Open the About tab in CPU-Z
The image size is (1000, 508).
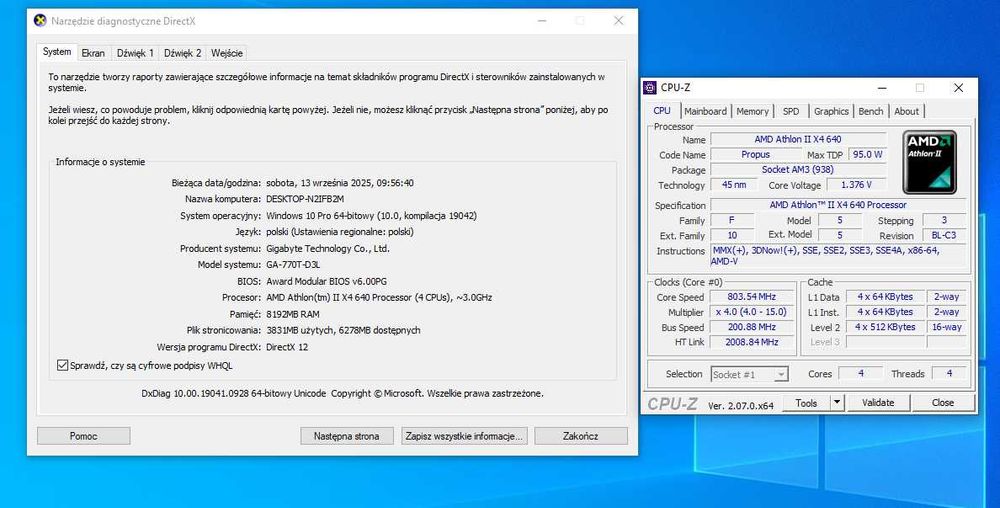906,111
